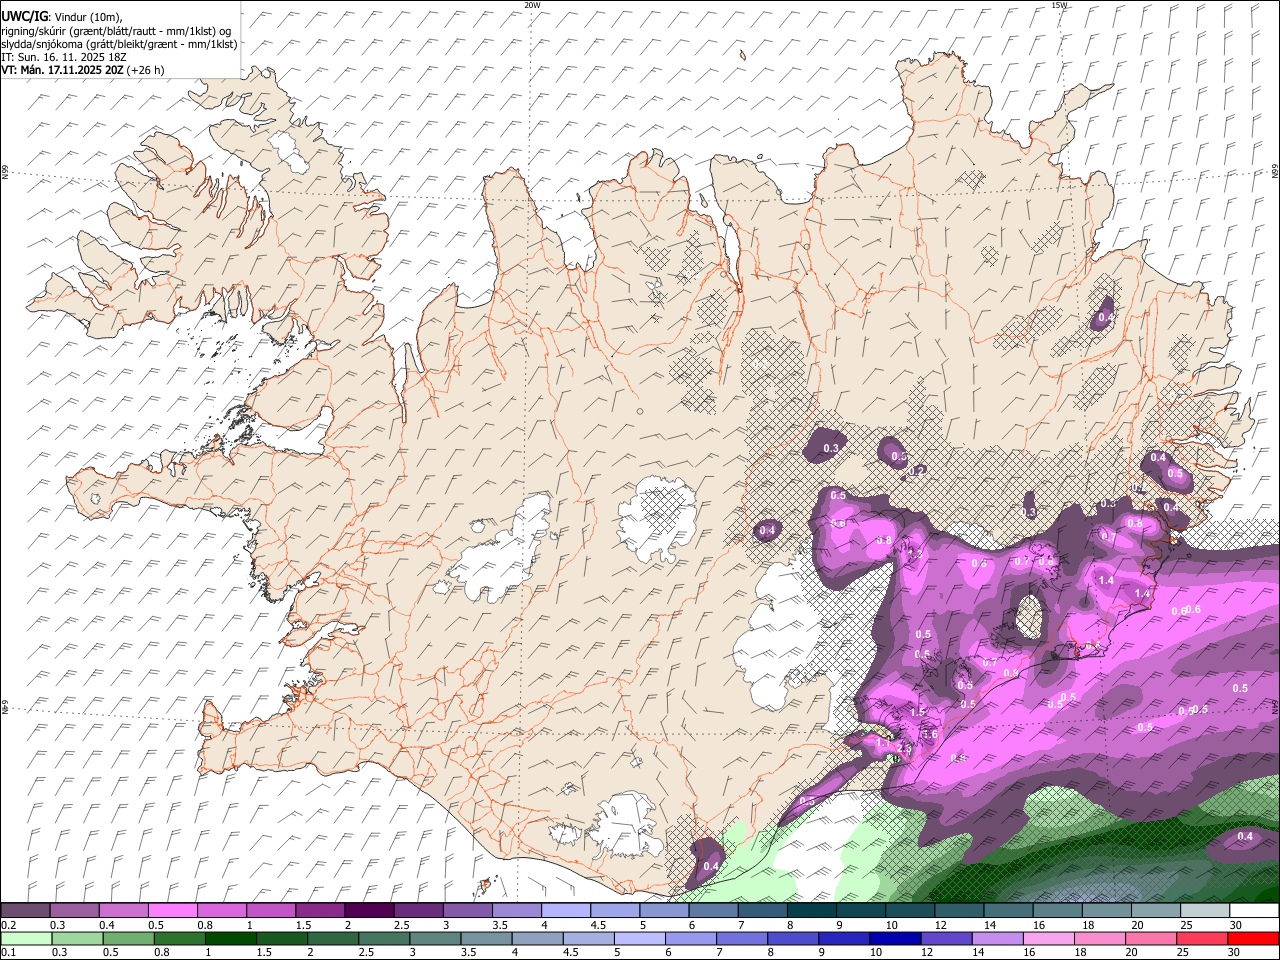
Task: Click the 0.5–0.8 medium green swatch in green legend row
Action: [x=129, y=938]
